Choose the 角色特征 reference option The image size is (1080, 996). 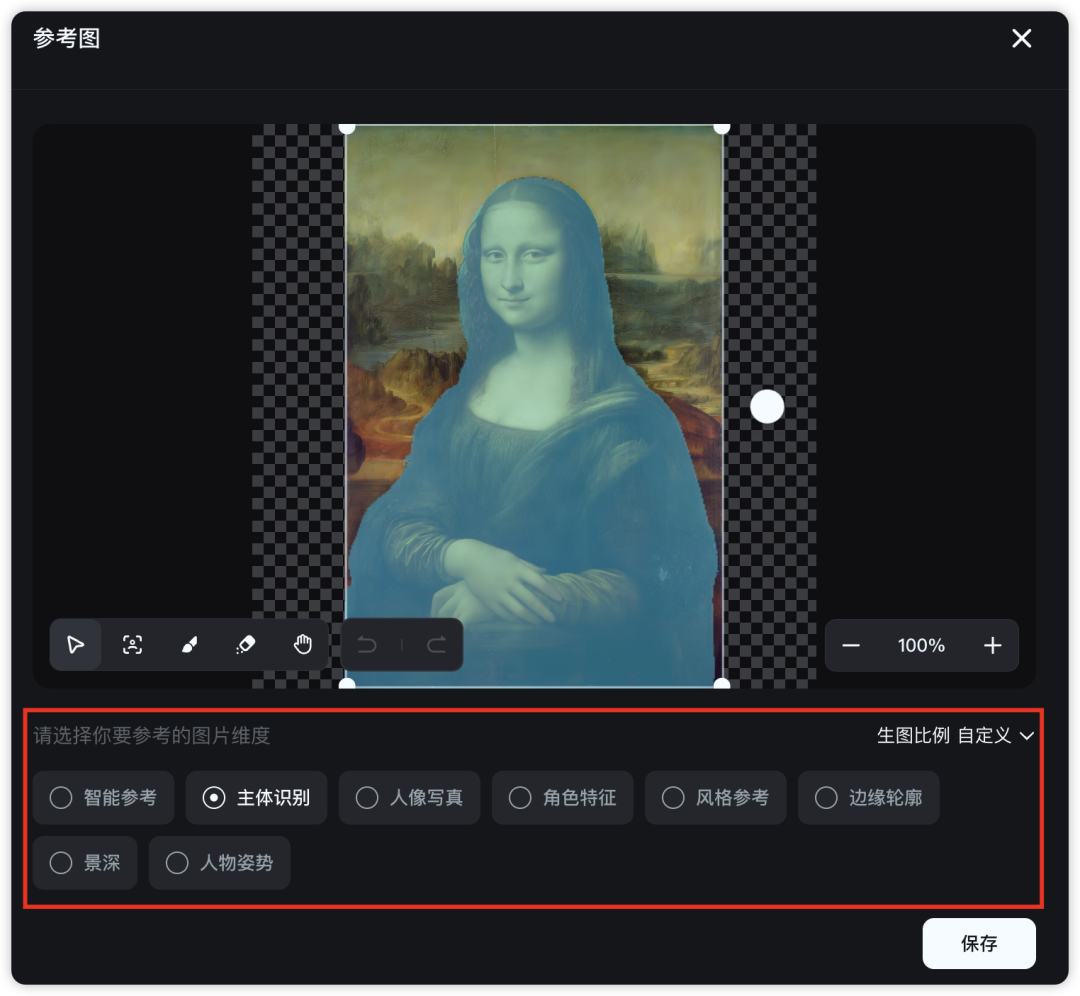[562, 798]
